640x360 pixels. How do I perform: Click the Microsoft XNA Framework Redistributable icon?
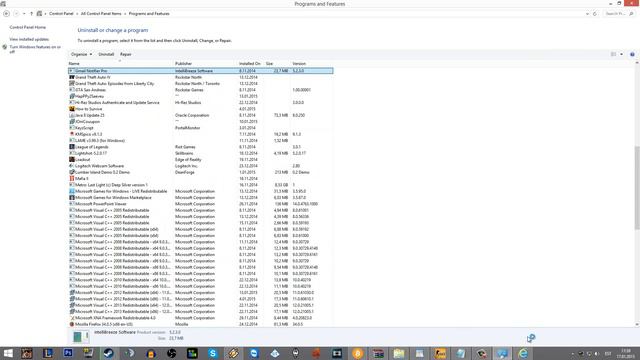coord(72,318)
